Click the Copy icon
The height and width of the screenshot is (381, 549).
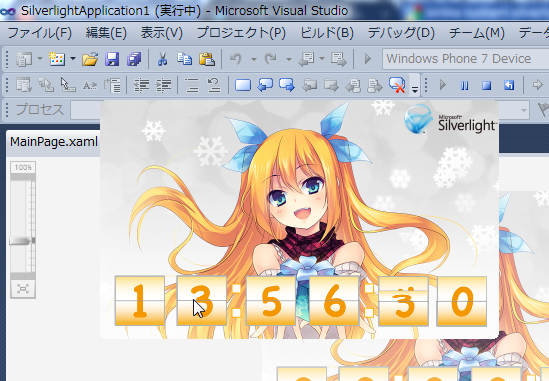[185, 59]
